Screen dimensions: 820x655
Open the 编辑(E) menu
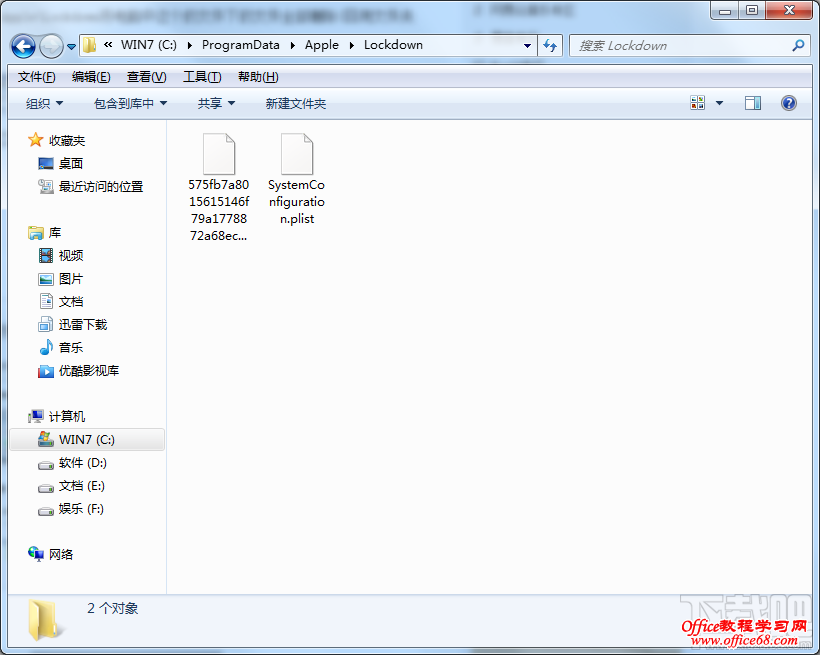[x=91, y=77]
